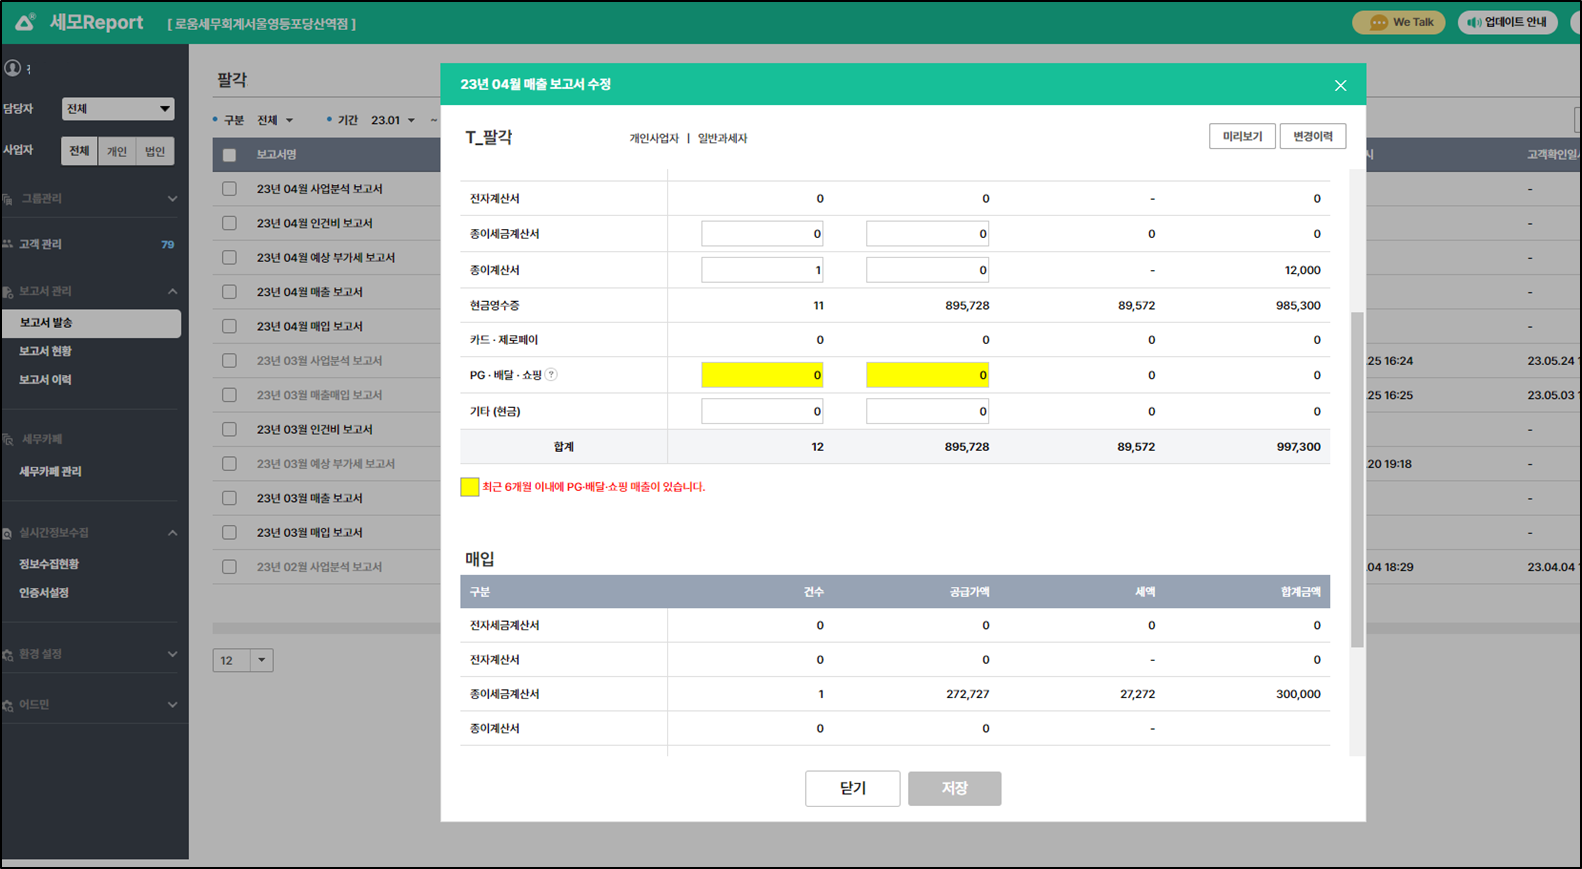The image size is (1582, 869).
Task: Open 업데이트 안내 announcements
Action: (x=1507, y=22)
